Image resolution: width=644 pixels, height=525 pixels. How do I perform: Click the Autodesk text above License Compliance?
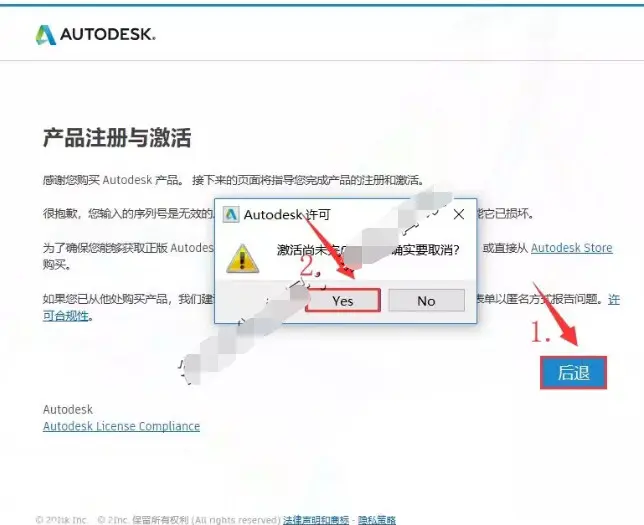68,409
